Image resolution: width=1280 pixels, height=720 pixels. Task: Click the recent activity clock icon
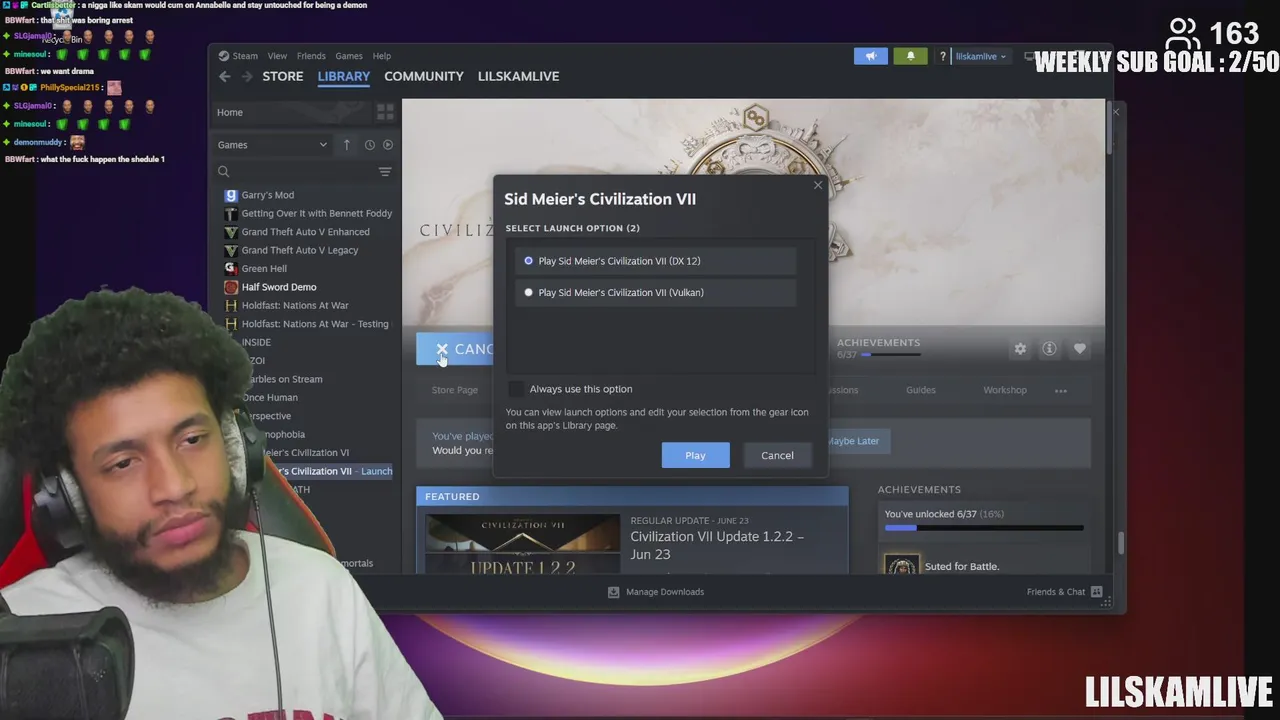pos(369,145)
